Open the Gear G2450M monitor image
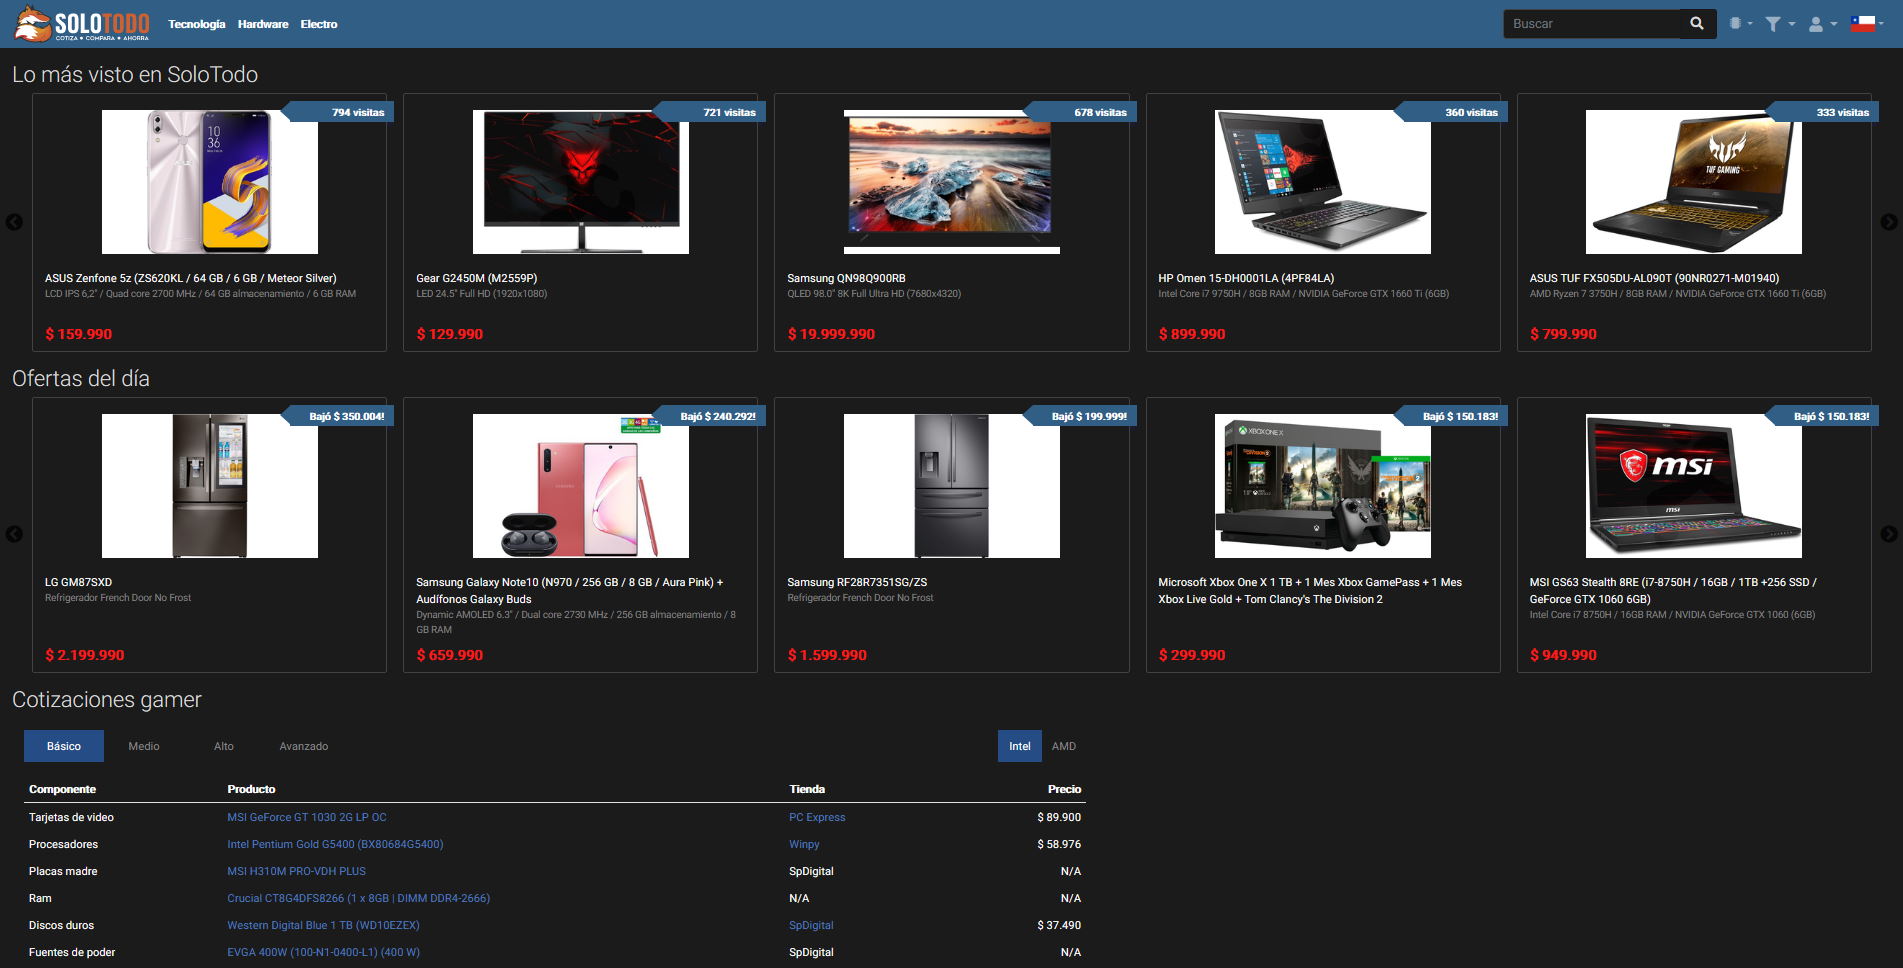 pyautogui.click(x=581, y=182)
